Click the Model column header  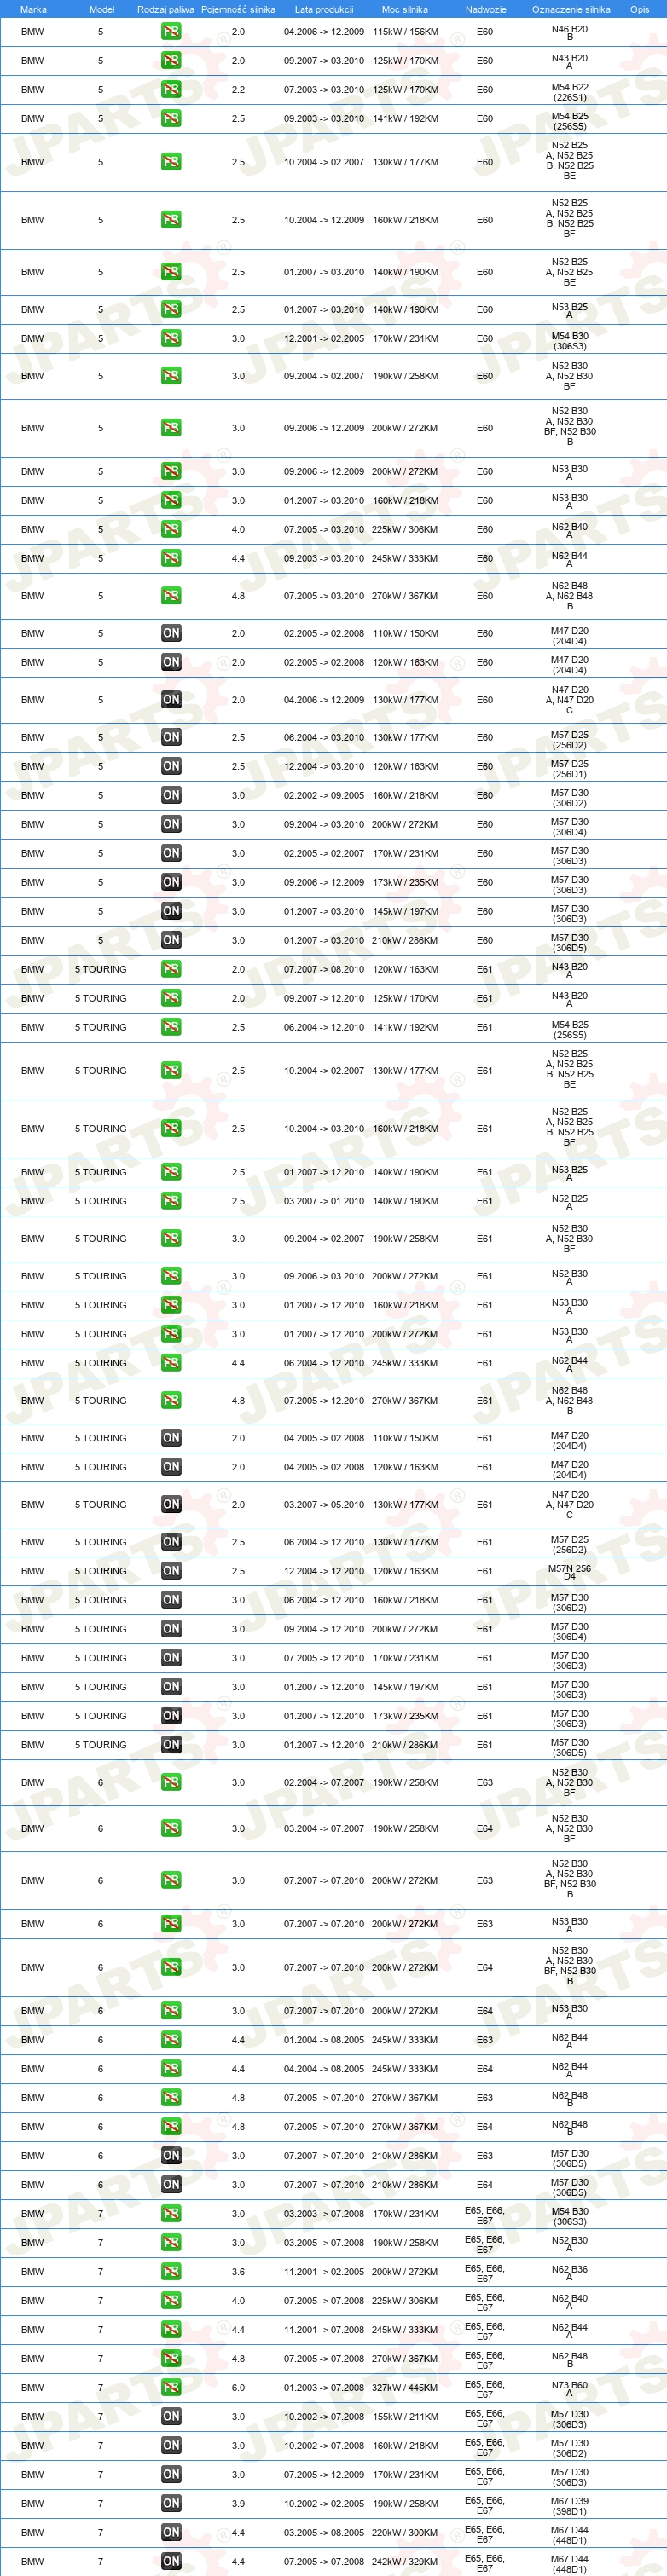tap(101, 9)
